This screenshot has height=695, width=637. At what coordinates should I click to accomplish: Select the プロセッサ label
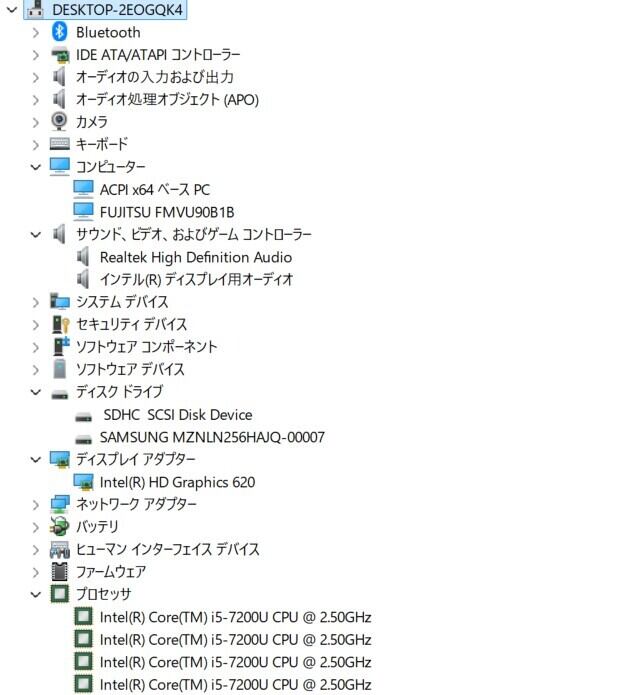104,594
